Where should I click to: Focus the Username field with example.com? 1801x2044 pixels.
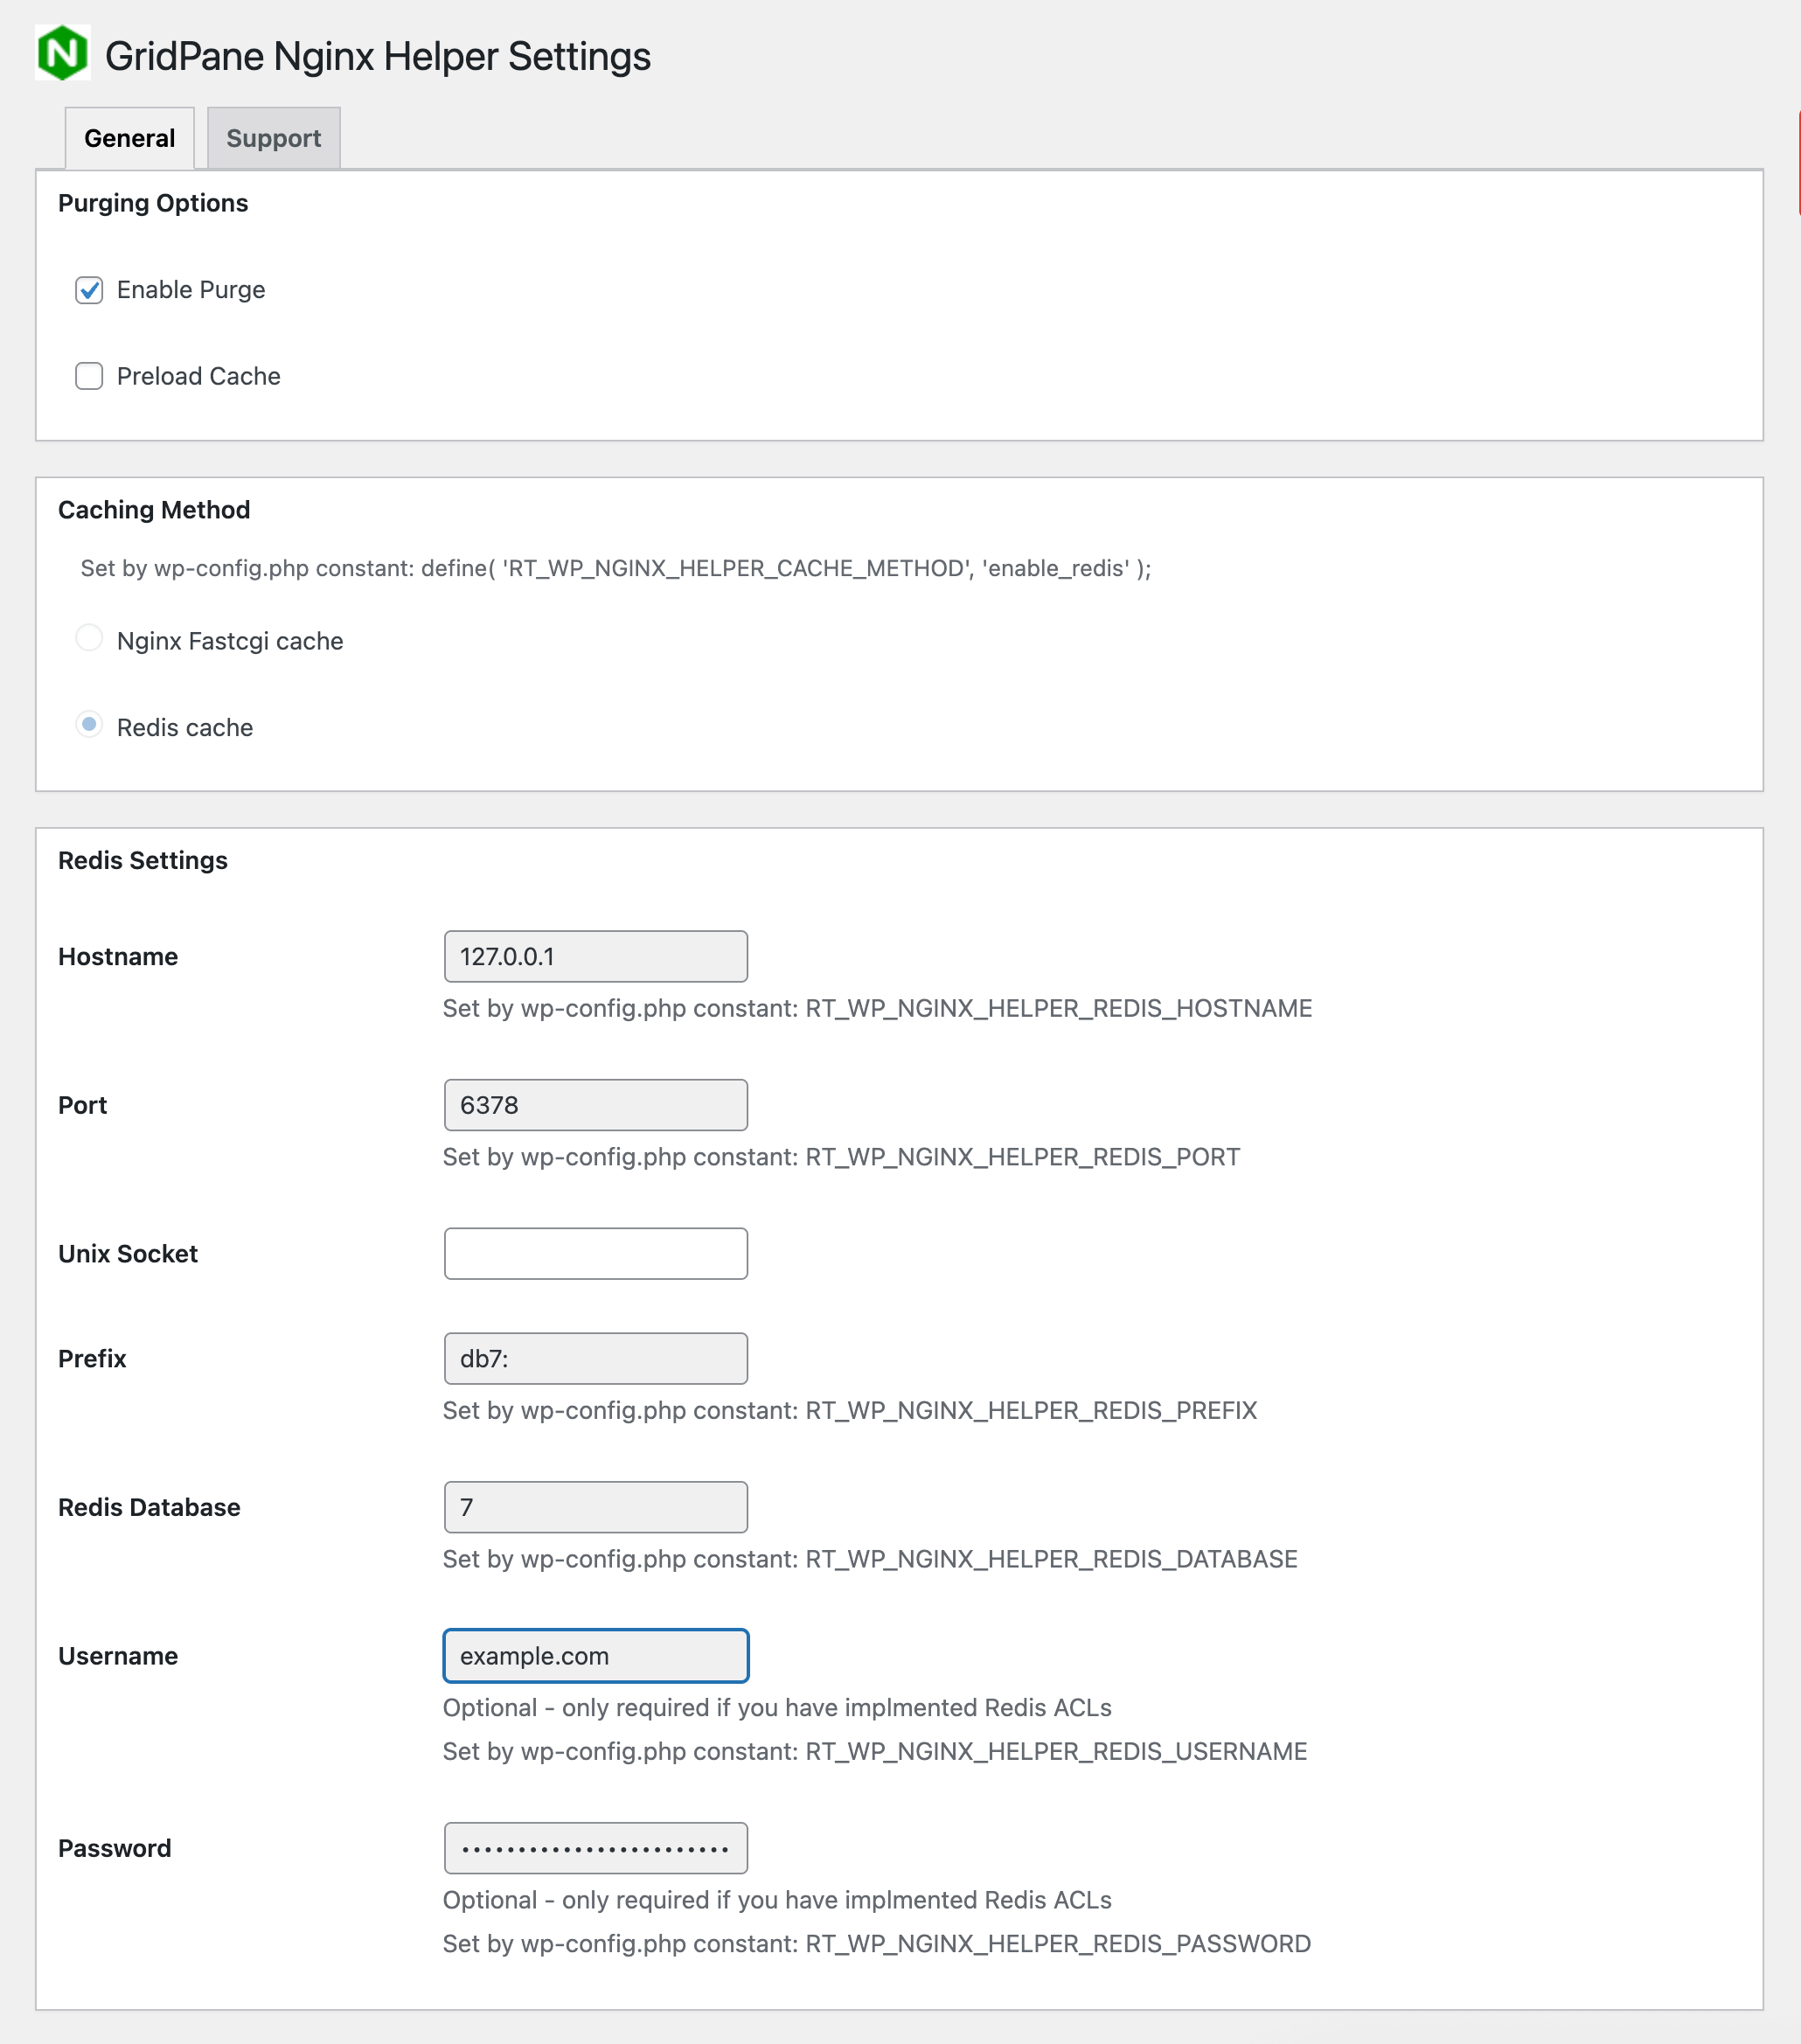click(595, 1656)
